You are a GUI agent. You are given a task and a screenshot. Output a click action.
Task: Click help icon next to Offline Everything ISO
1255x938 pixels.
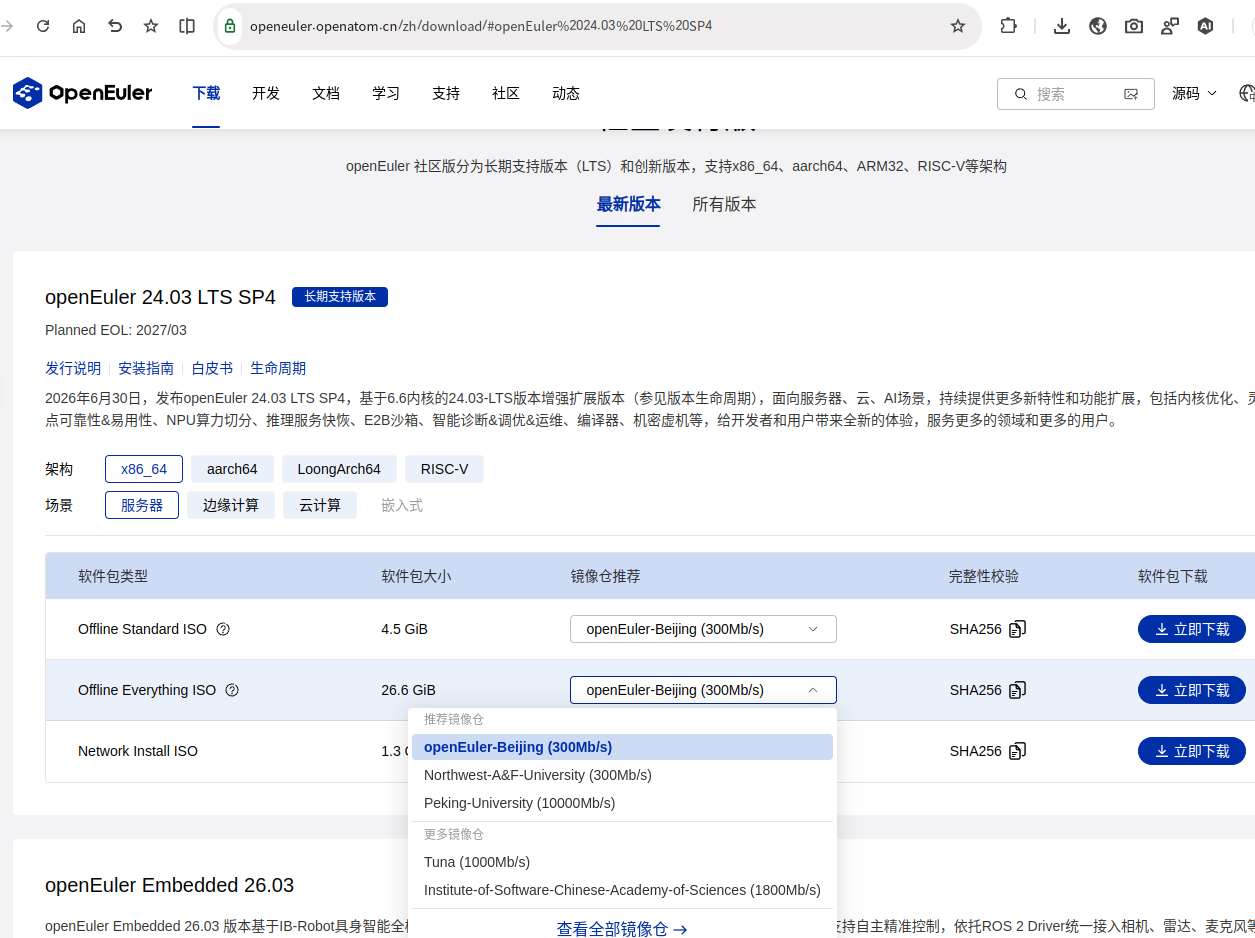232,690
